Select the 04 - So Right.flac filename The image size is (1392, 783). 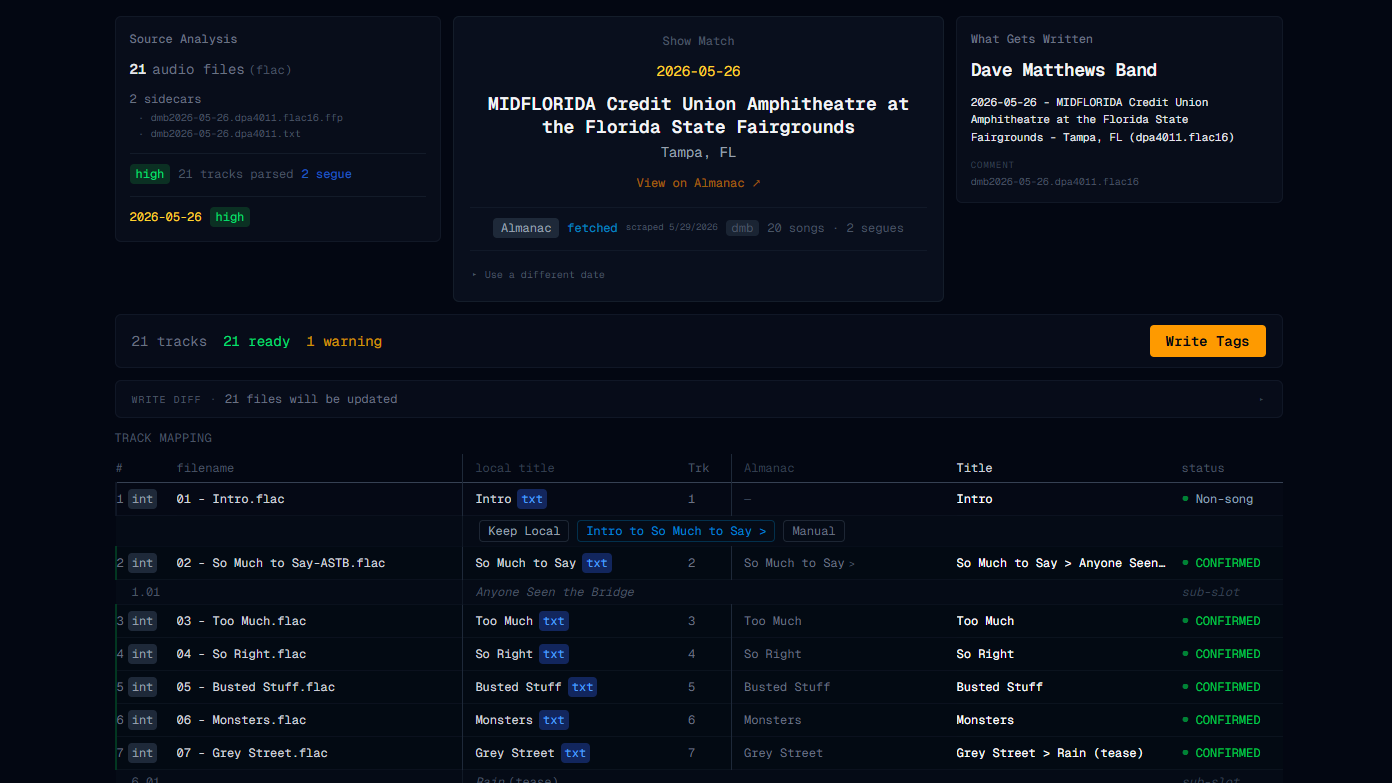point(241,654)
